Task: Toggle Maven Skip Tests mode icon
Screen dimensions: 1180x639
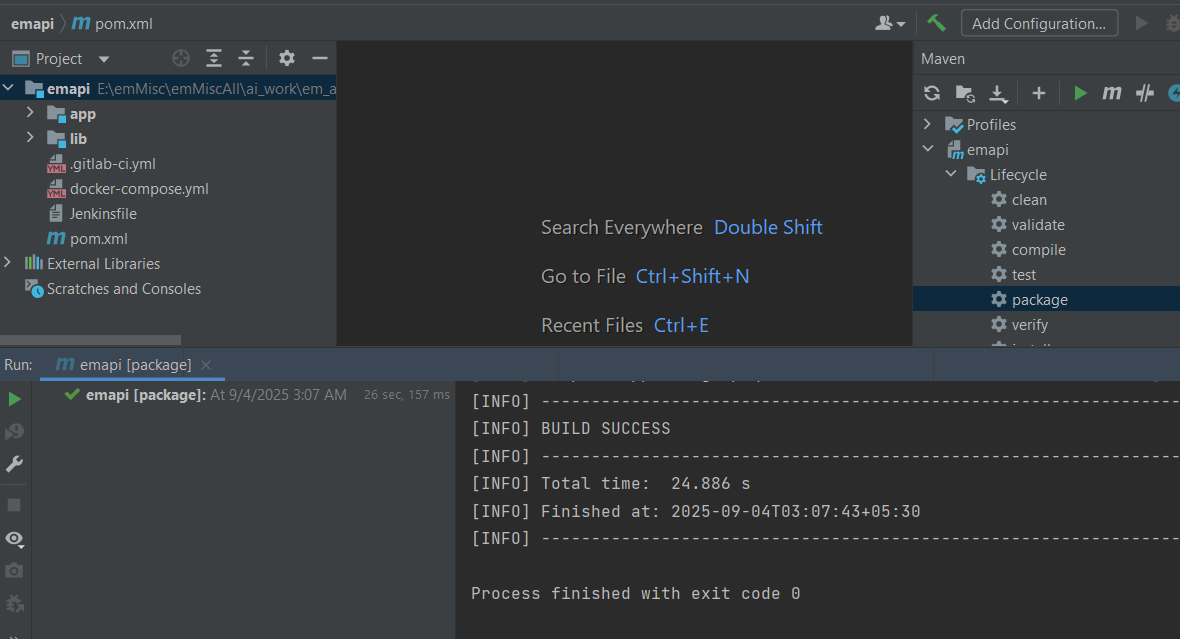Action: pyautogui.click(x=1145, y=93)
